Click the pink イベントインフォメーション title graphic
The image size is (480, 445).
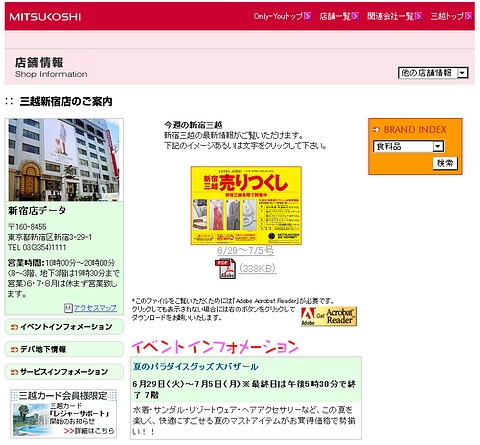click(215, 347)
